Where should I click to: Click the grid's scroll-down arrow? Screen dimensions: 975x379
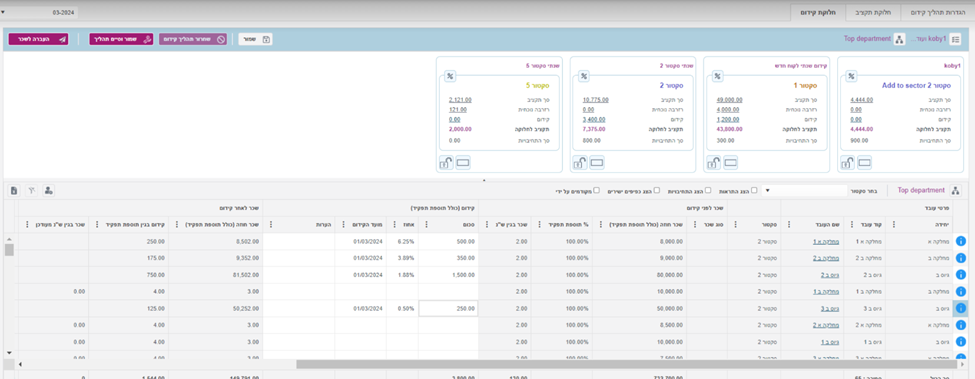(9, 353)
